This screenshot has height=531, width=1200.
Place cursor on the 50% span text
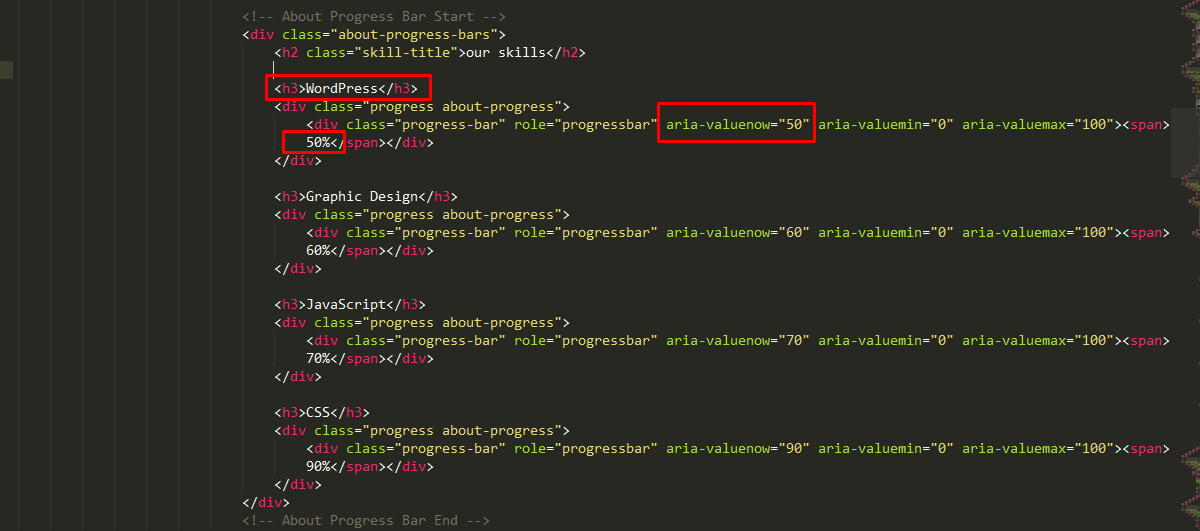tap(318, 143)
